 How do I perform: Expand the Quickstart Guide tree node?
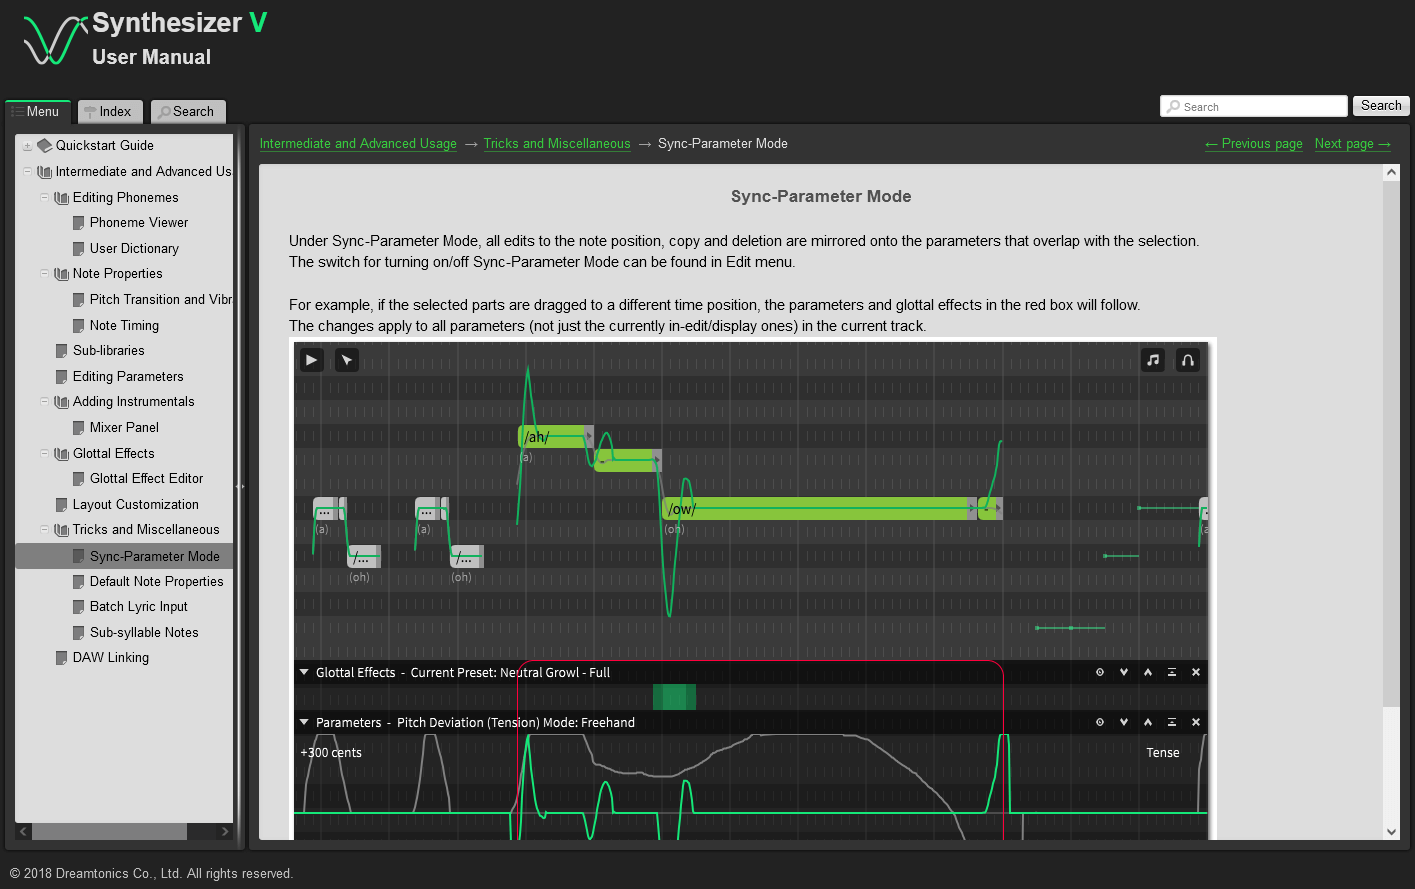(27, 146)
